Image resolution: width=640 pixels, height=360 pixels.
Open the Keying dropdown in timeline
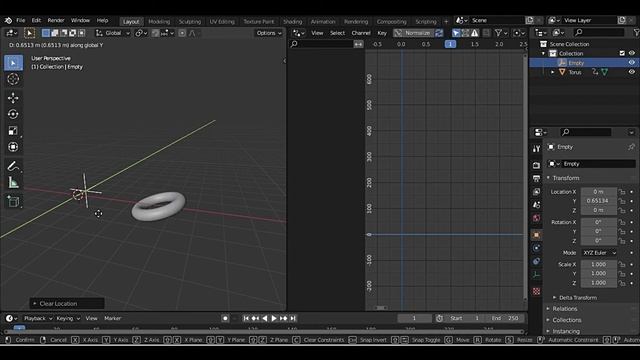click(68, 318)
